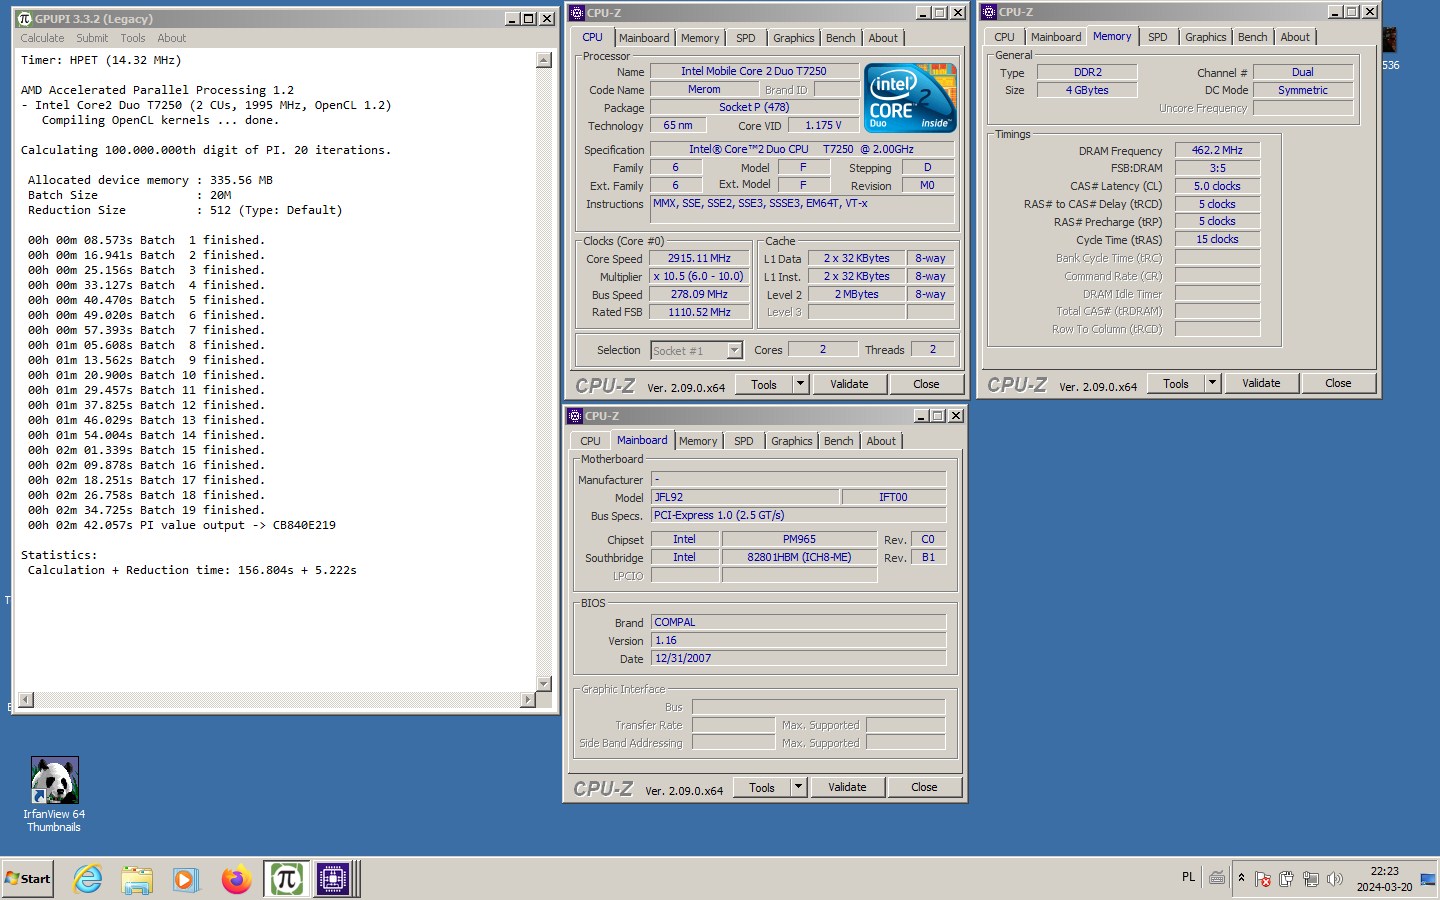
Task: Click GPUPI vertical scrollbar up arrow
Action: coord(544,60)
